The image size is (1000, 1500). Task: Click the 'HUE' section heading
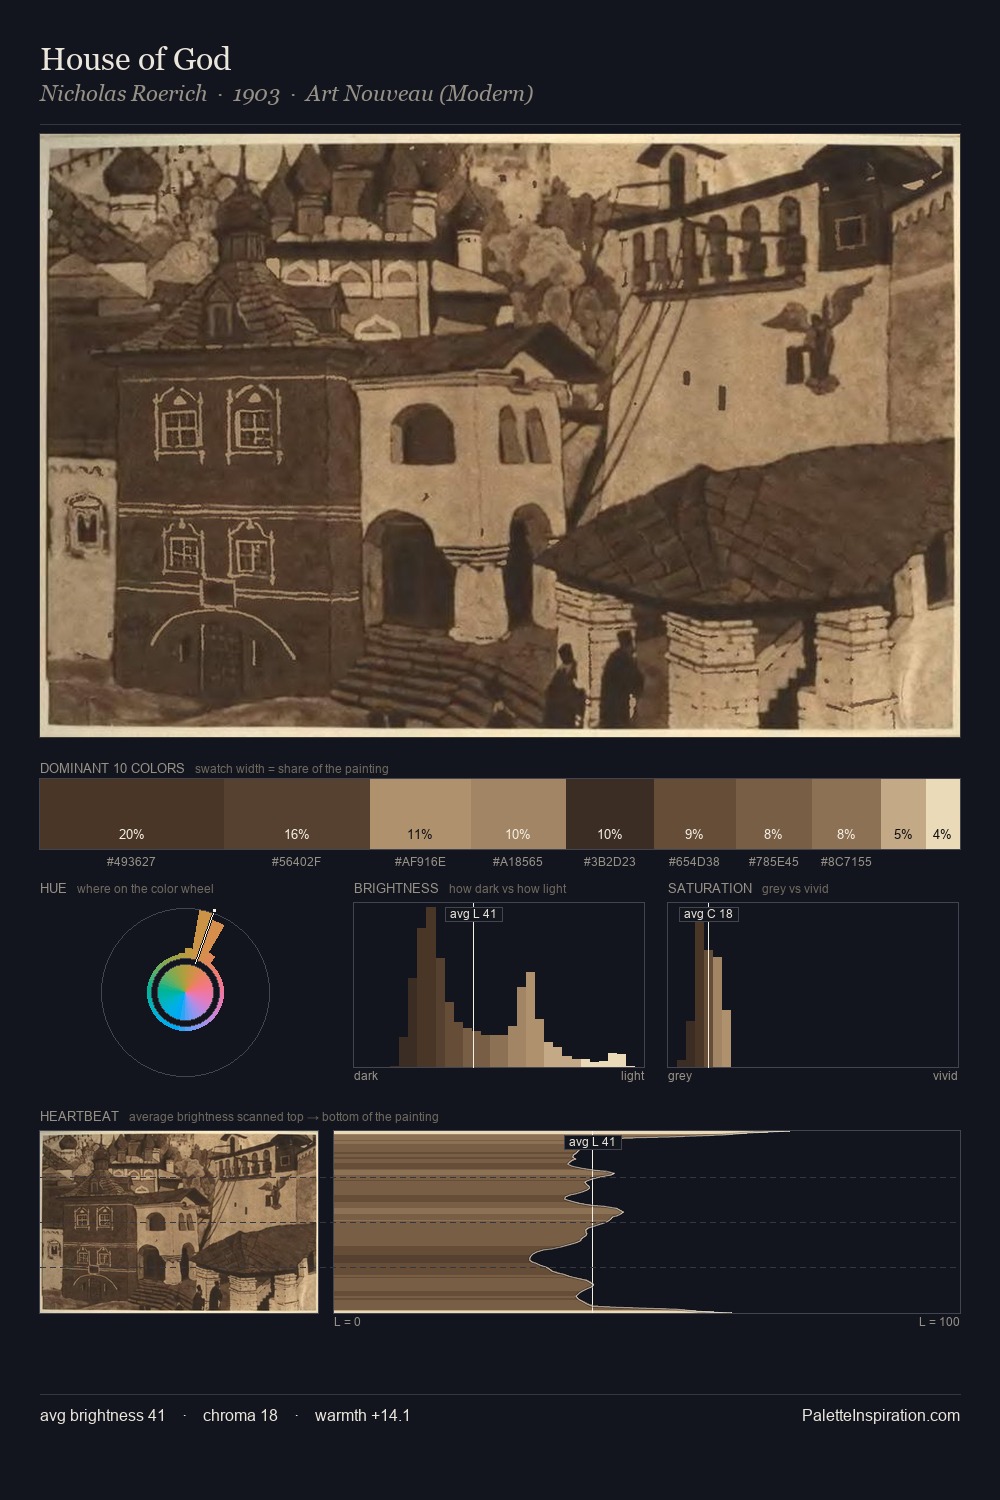pos(53,888)
